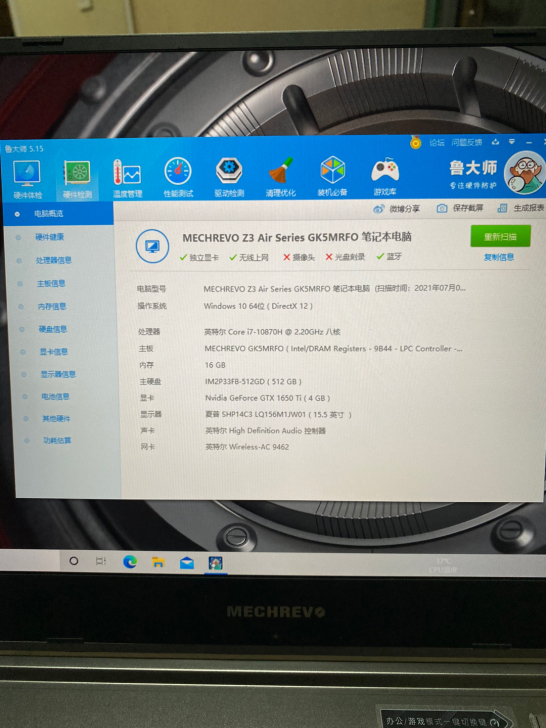Open 功耗估算 in the sidebar
This screenshot has width=546, height=728.
coord(57,441)
